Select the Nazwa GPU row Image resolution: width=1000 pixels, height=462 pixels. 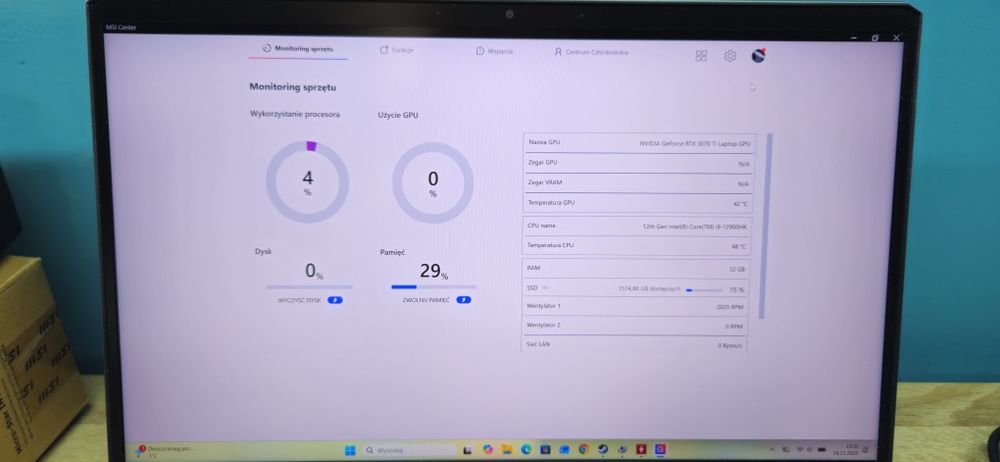(638, 144)
